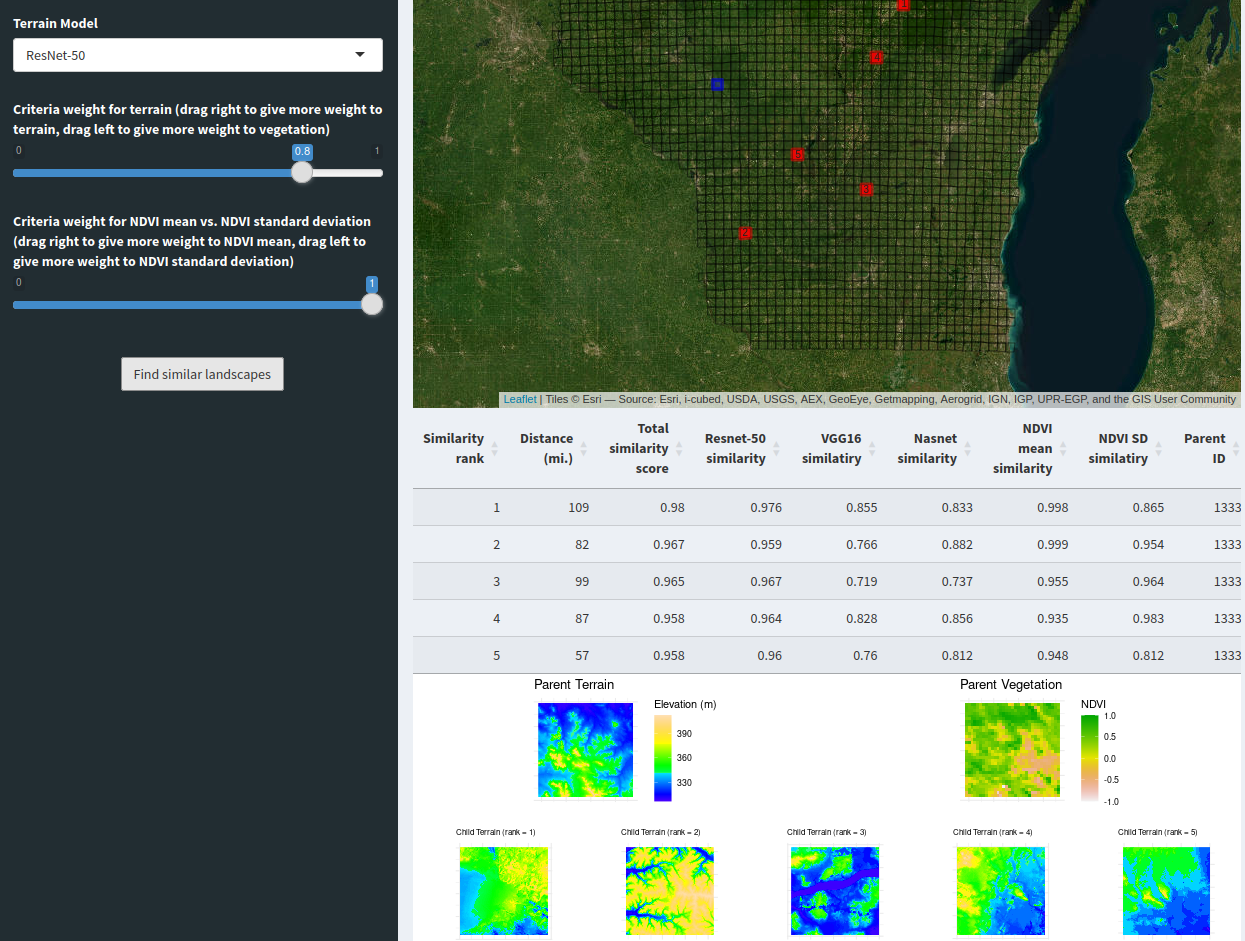
Task: Open the Terrain Model ResNet-50 dropdown
Action: 198,55
